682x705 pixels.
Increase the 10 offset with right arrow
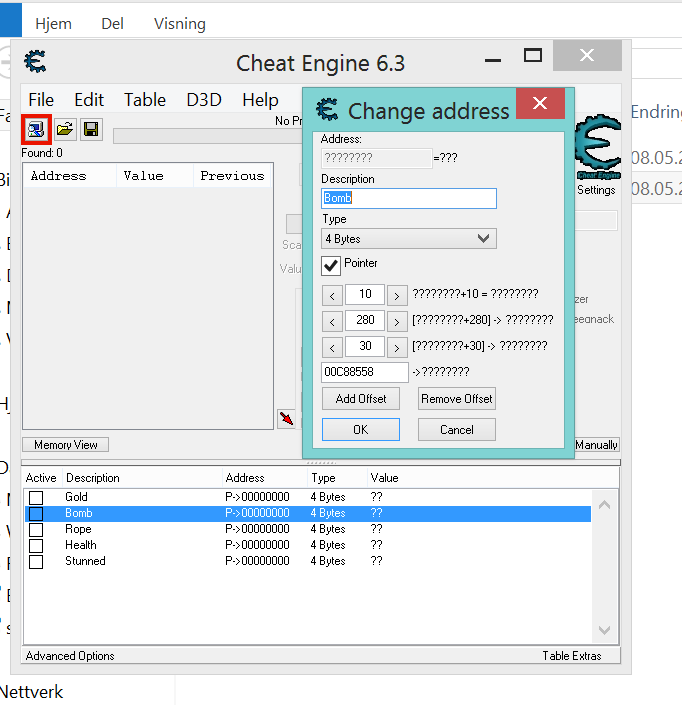pyautogui.click(x=397, y=295)
